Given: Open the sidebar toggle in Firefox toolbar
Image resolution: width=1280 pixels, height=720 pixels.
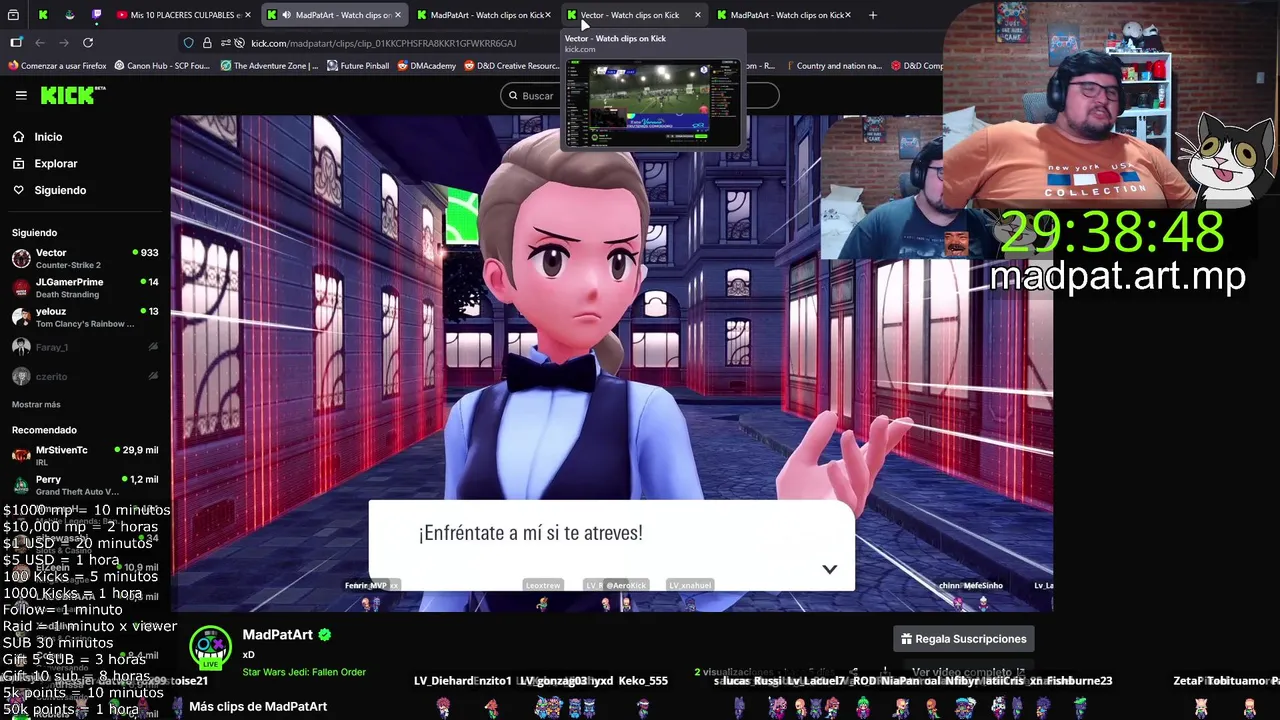Looking at the screenshot, I should point(16,43).
